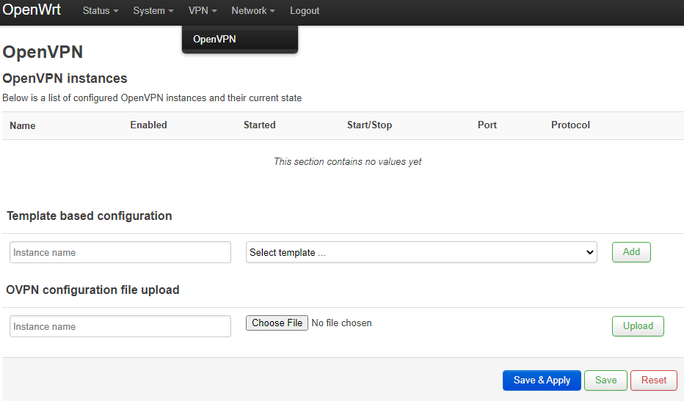Click the Name column header
The image size is (684, 401).
point(23,126)
